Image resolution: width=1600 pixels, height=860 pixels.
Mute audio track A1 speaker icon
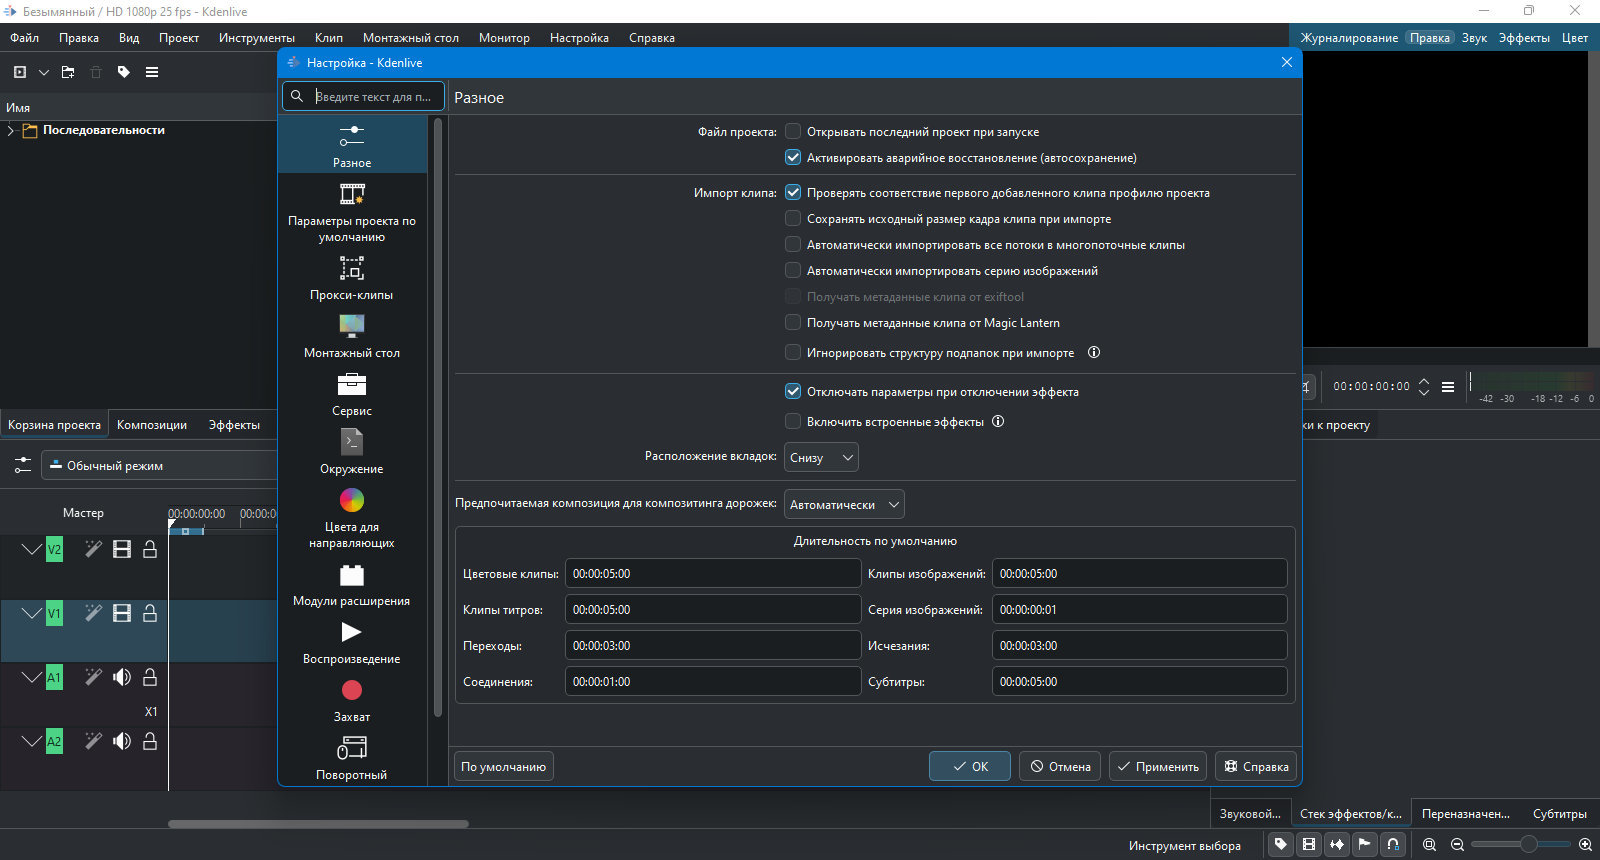pyautogui.click(x=122, y=677)
